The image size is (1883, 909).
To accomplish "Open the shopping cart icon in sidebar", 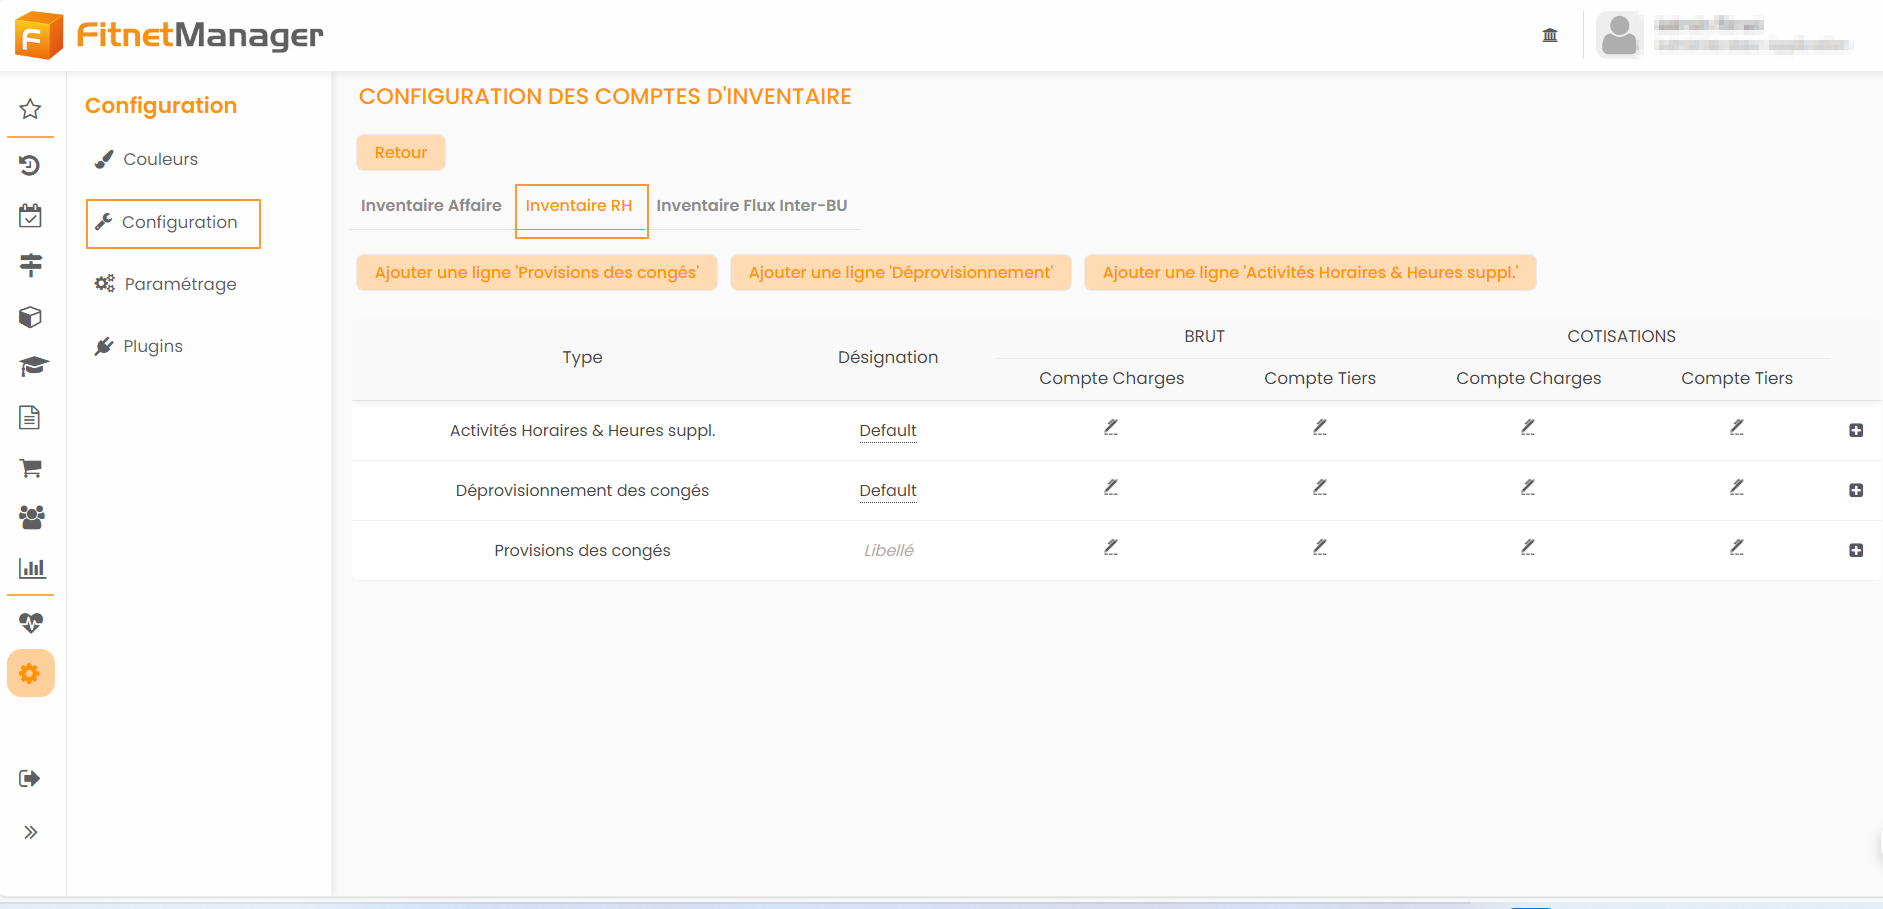I will pyautogui.click(x=31, y=468).
